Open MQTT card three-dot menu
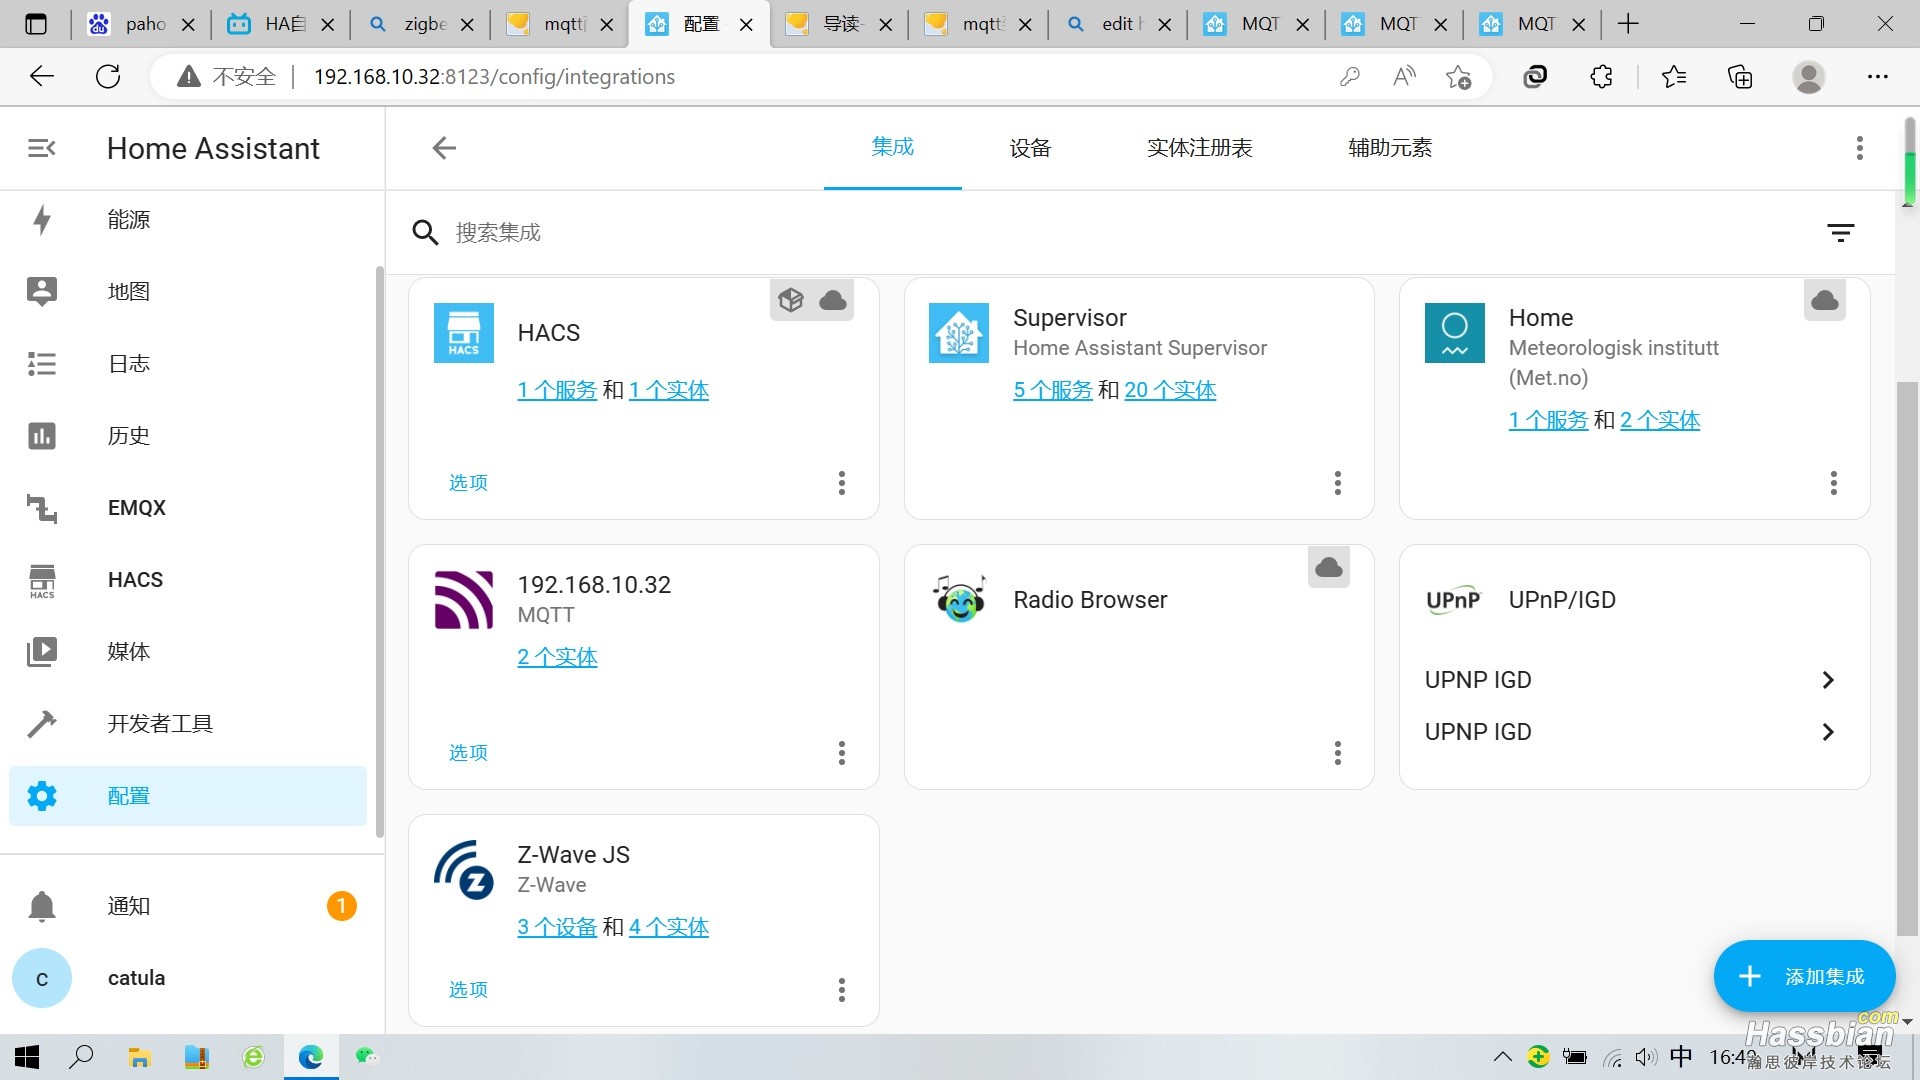 tap(842, 753)
